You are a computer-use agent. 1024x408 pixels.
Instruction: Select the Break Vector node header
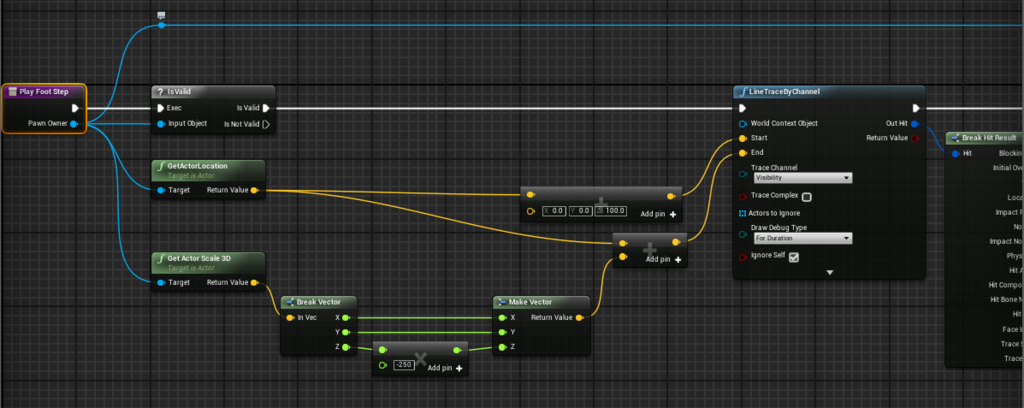pos(319,302)
